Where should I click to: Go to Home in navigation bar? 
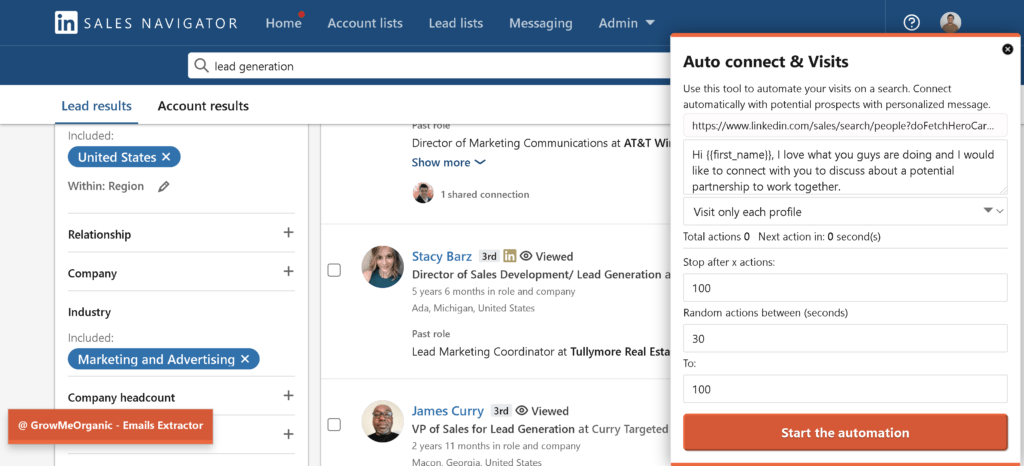283,23
